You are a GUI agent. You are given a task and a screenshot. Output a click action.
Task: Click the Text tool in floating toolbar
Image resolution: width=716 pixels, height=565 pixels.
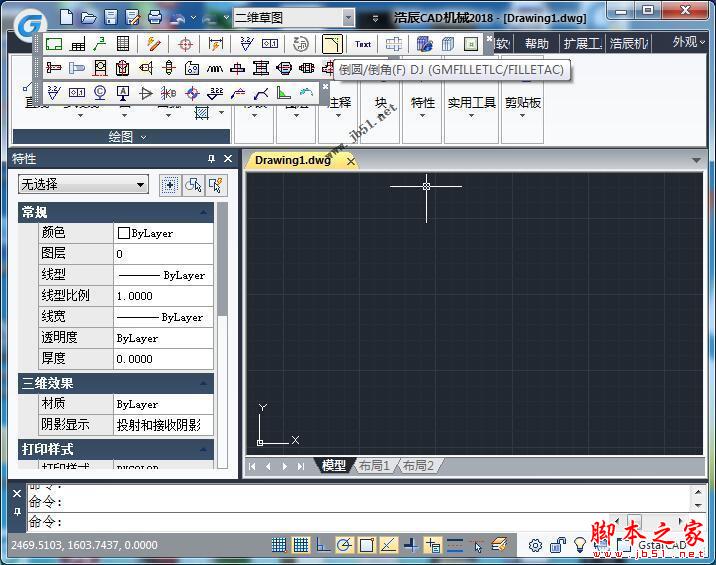[363, 44]
